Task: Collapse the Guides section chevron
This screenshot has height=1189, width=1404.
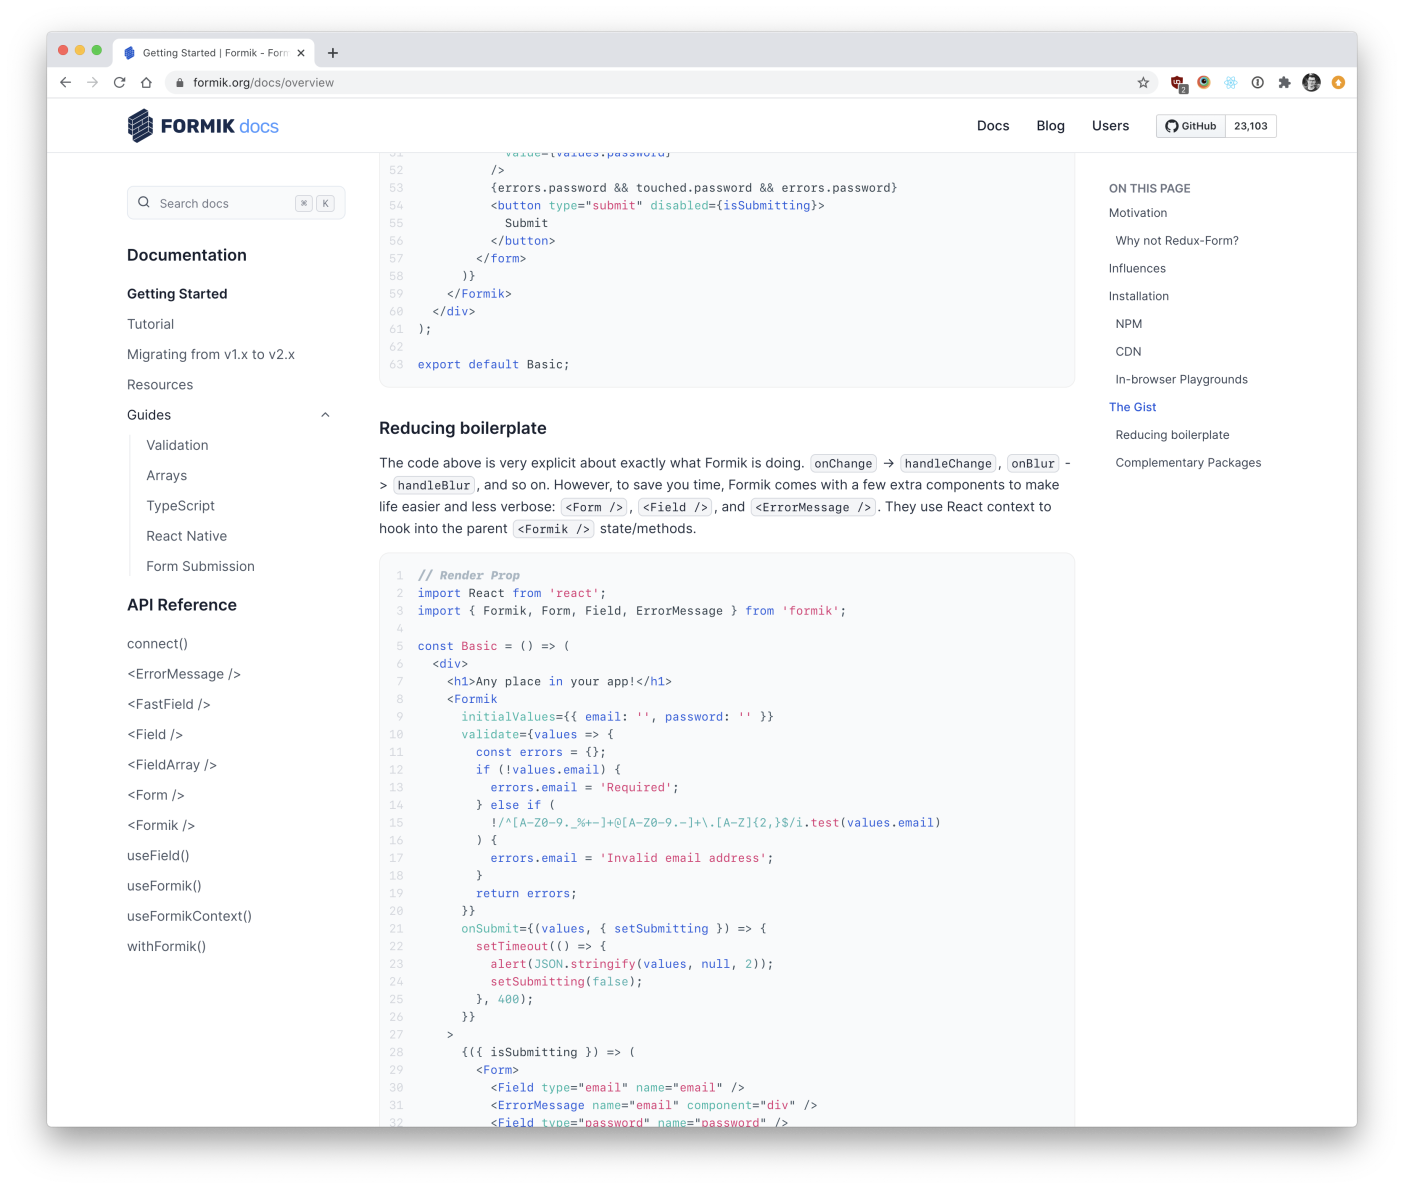Action: 325,414
